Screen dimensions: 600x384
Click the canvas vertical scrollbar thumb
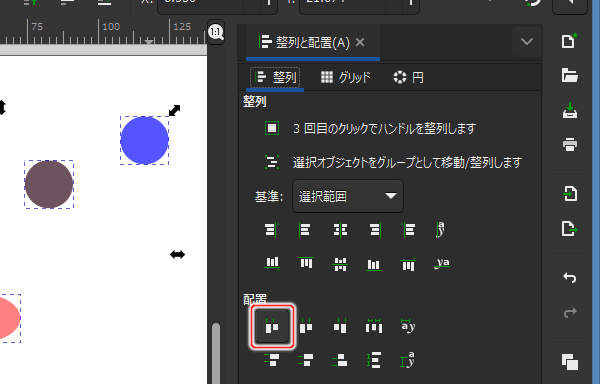[x=216, y=353]
